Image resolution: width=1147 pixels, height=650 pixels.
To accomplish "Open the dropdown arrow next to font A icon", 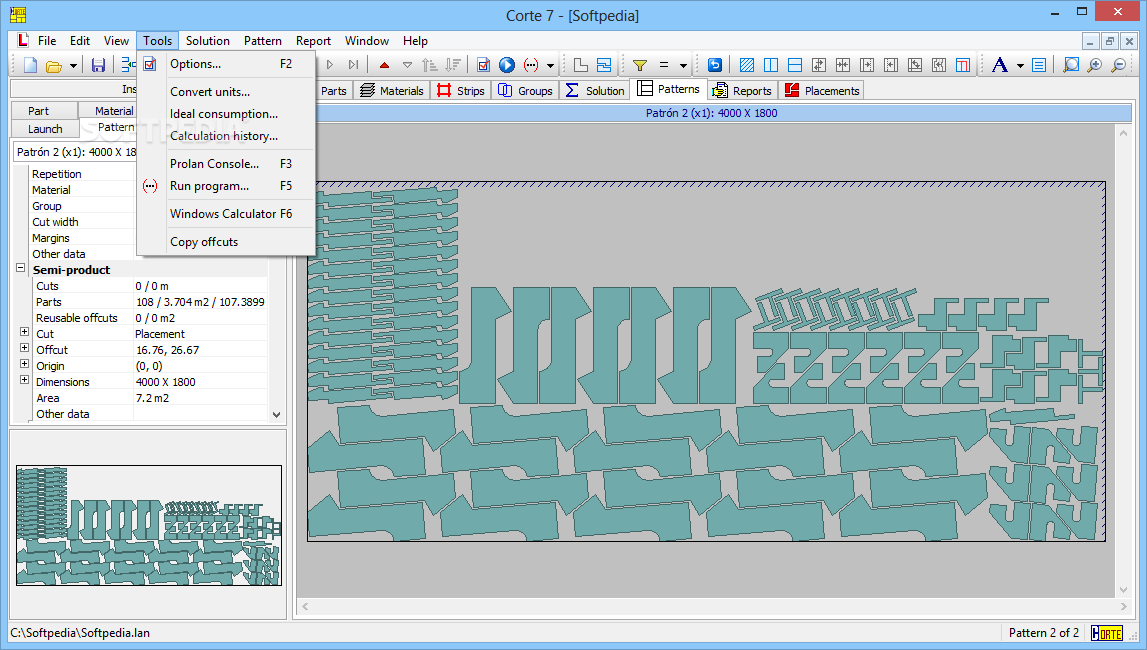I will [x=1020, y=66].
